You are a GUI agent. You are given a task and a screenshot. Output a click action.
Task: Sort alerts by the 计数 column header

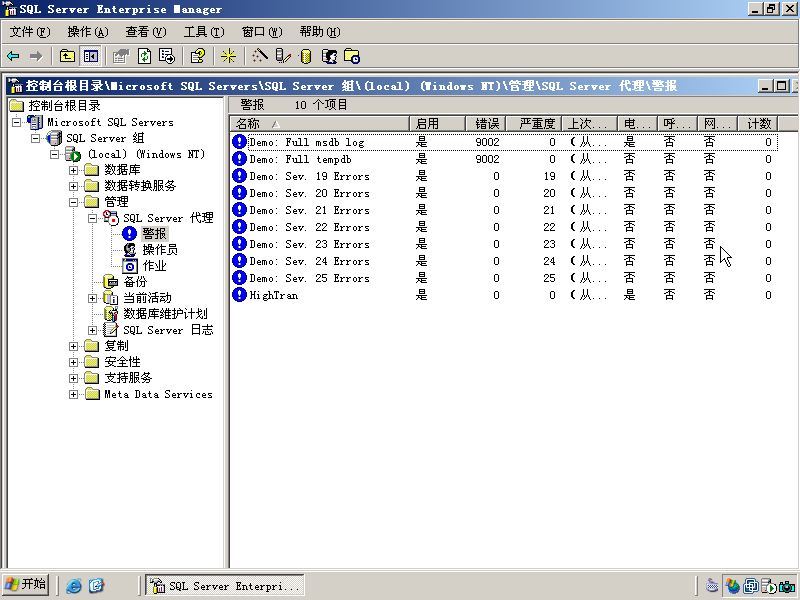click(x=758, y=123)
